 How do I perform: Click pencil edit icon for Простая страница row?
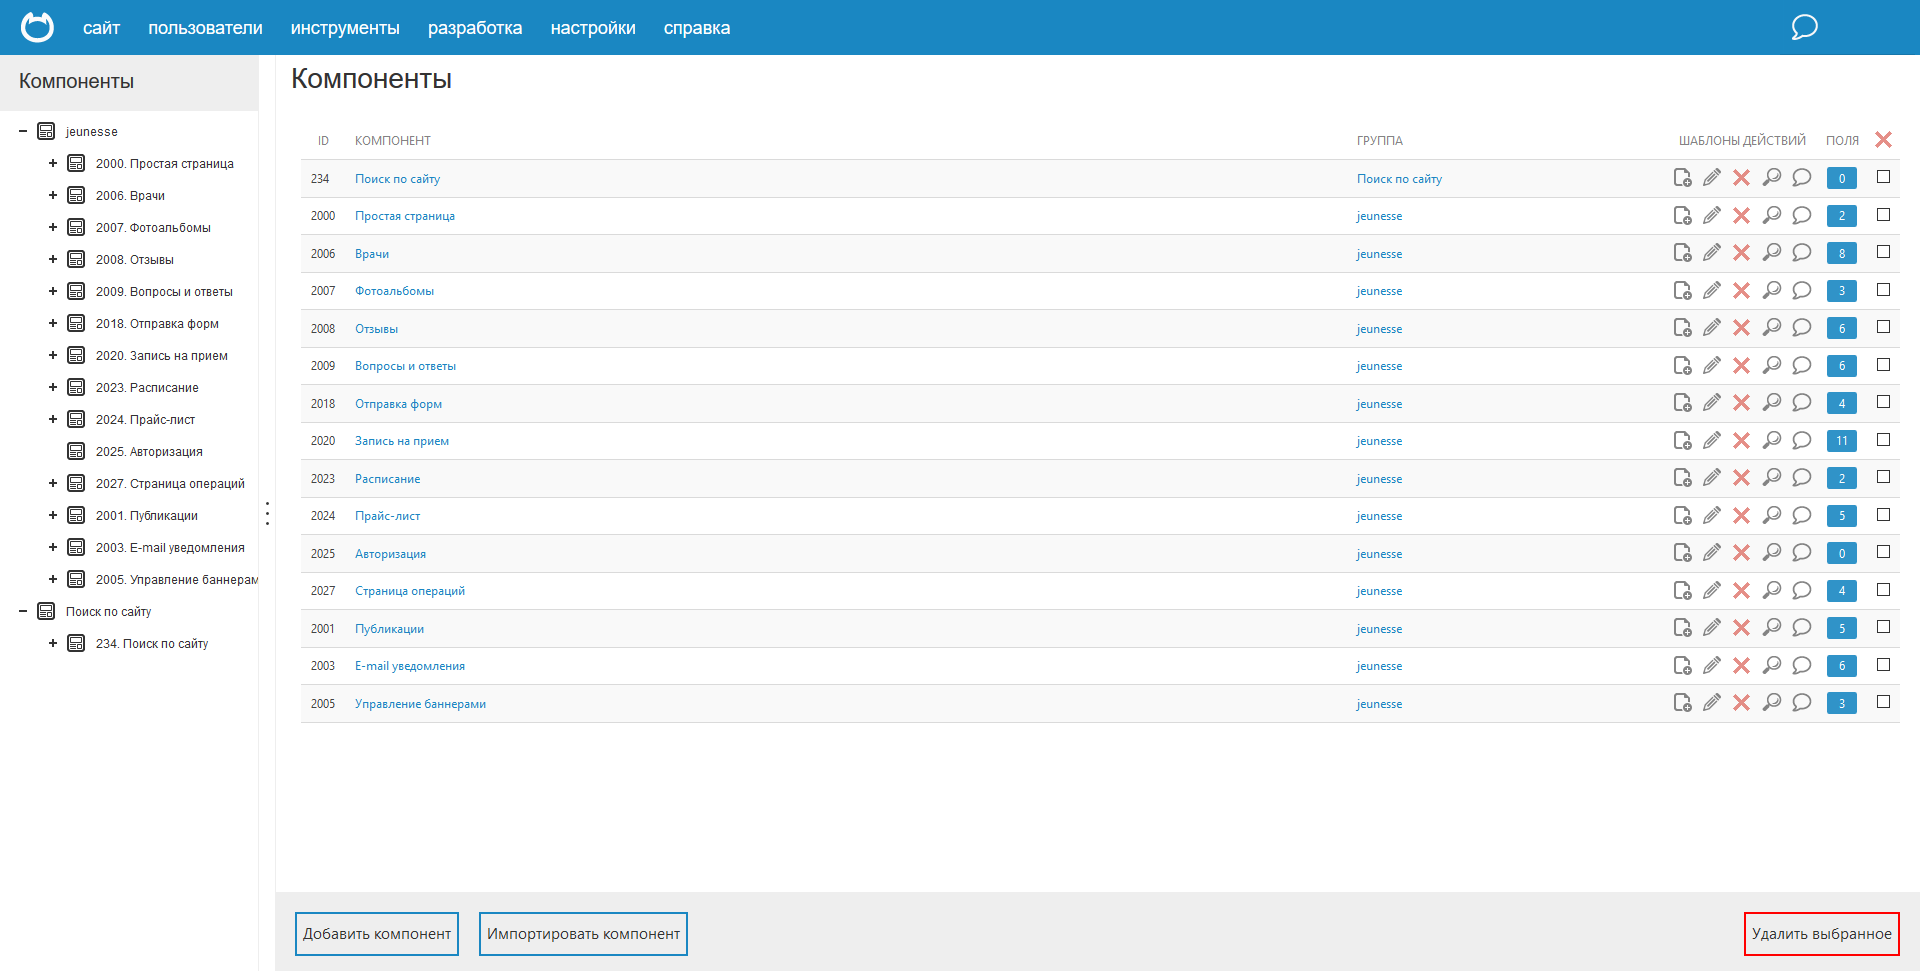pos(1712,215)
